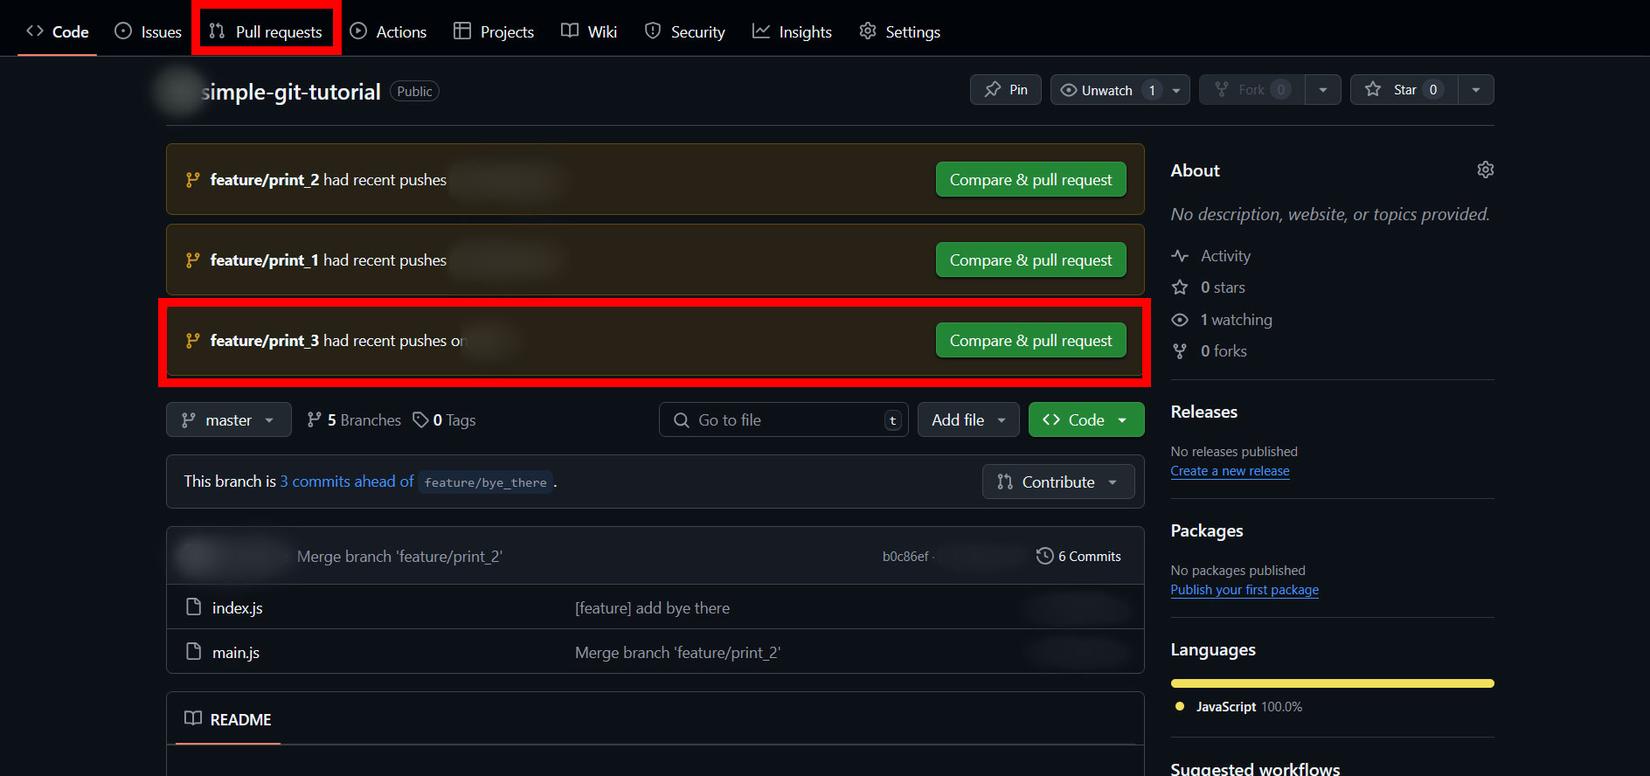Click the simple-git-tutorial repository name
The height and width of the screenshot is (776, 1650).
[291, 92]
